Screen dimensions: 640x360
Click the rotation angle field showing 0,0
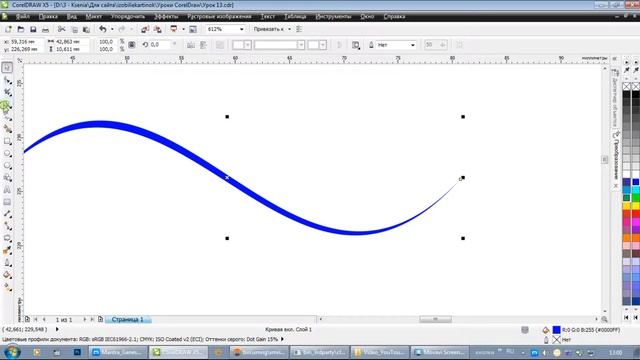click(160, 45)
